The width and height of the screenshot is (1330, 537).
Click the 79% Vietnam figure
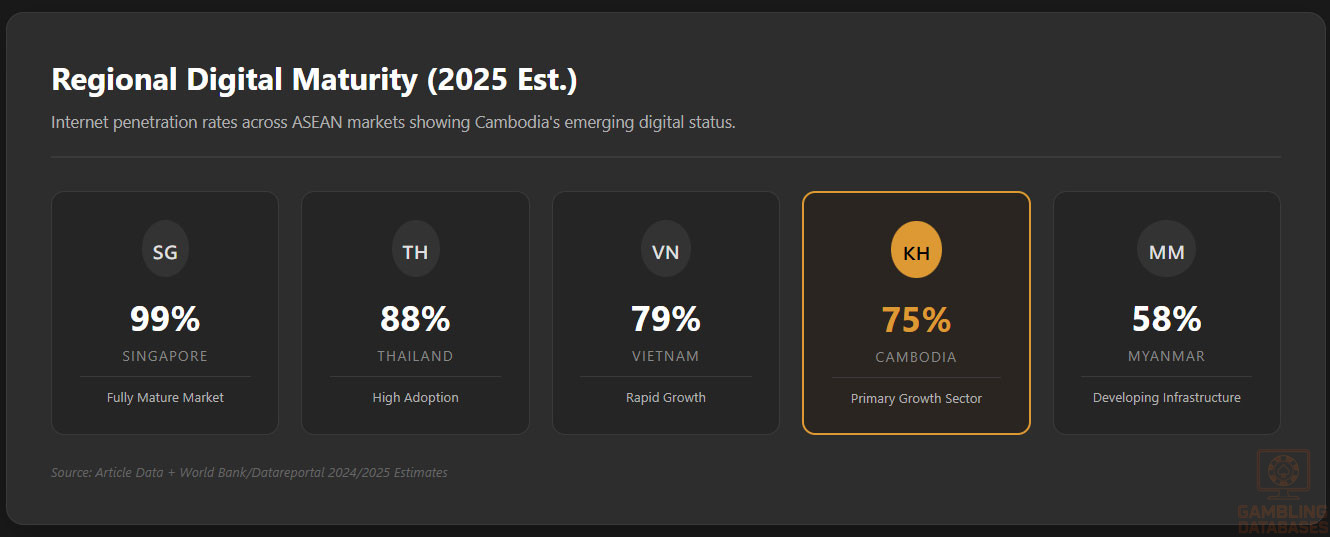(x=665, y=319)
